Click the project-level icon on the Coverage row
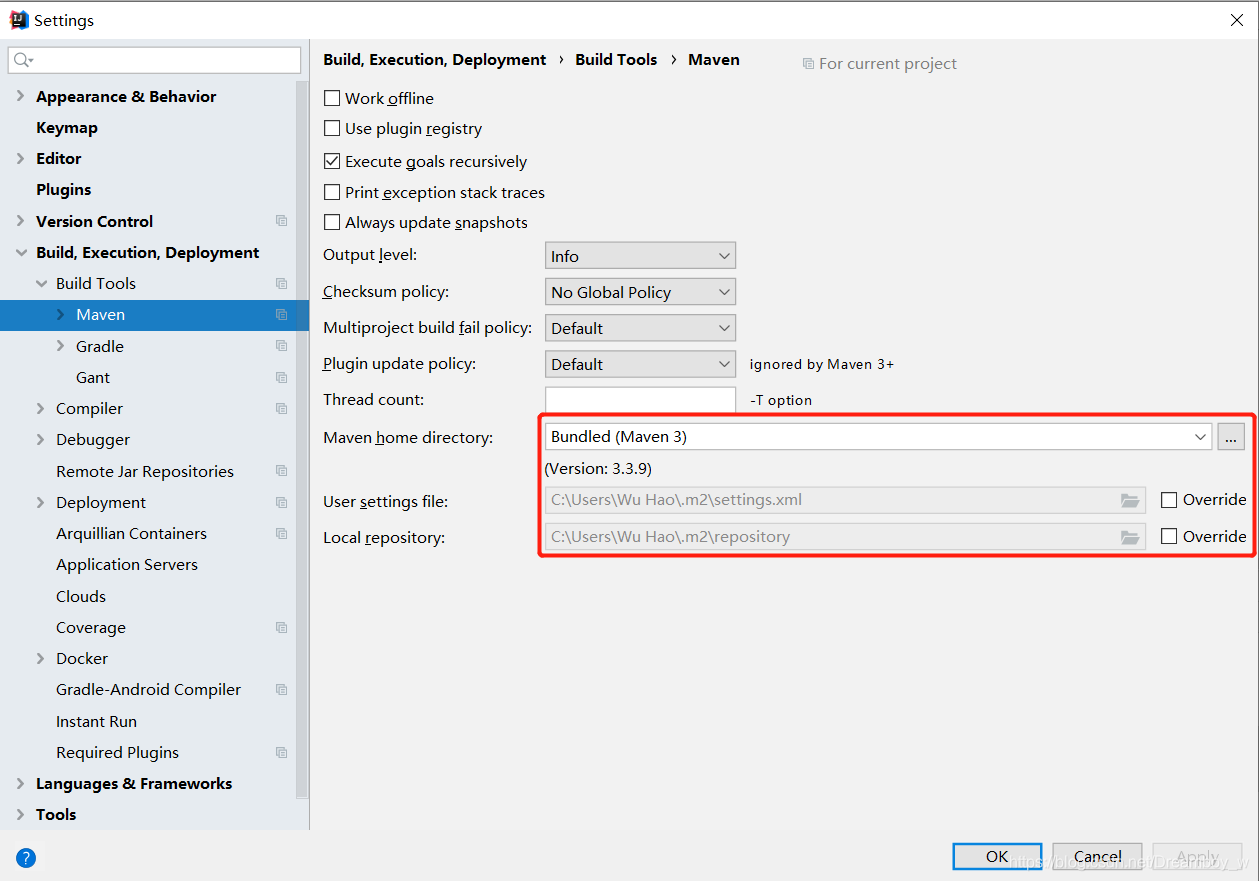Viewport: 1259px width, 881px height. coord(282,628)
